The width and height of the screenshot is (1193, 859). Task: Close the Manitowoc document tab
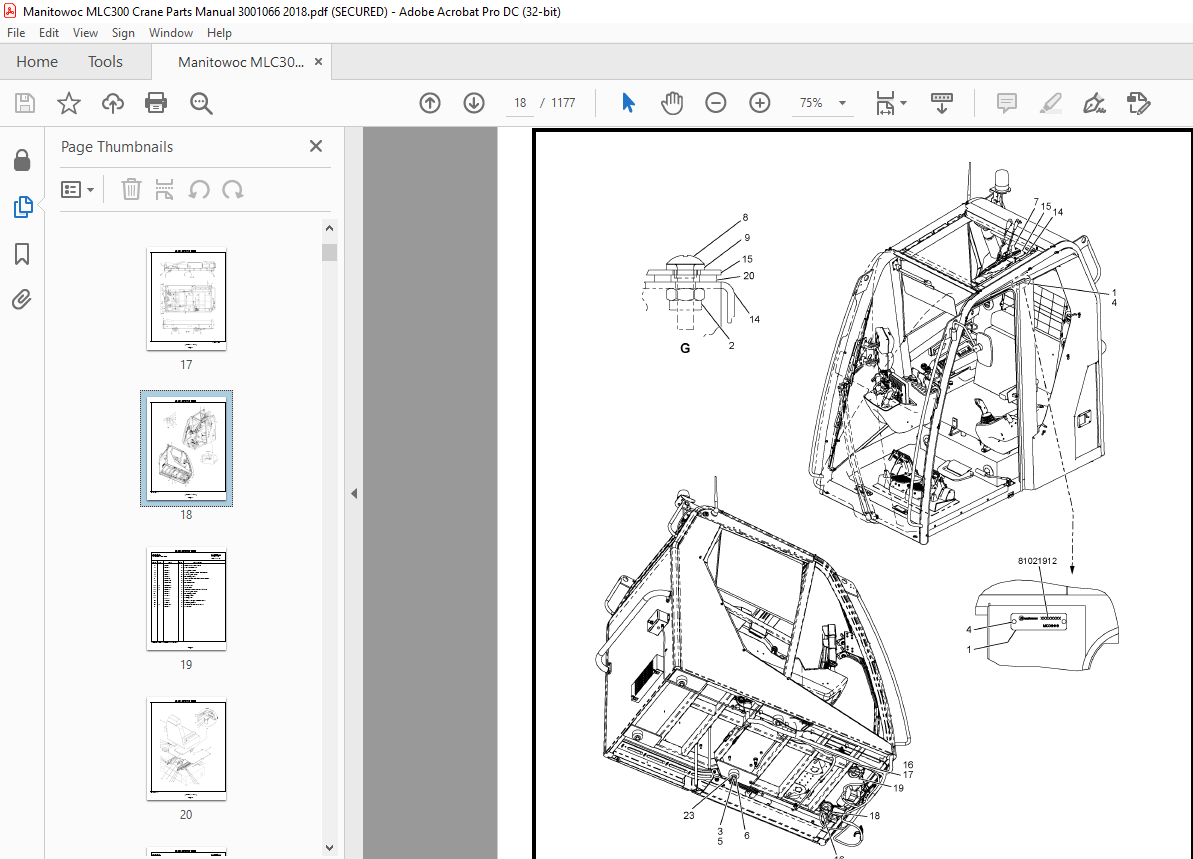click(319, 62)
